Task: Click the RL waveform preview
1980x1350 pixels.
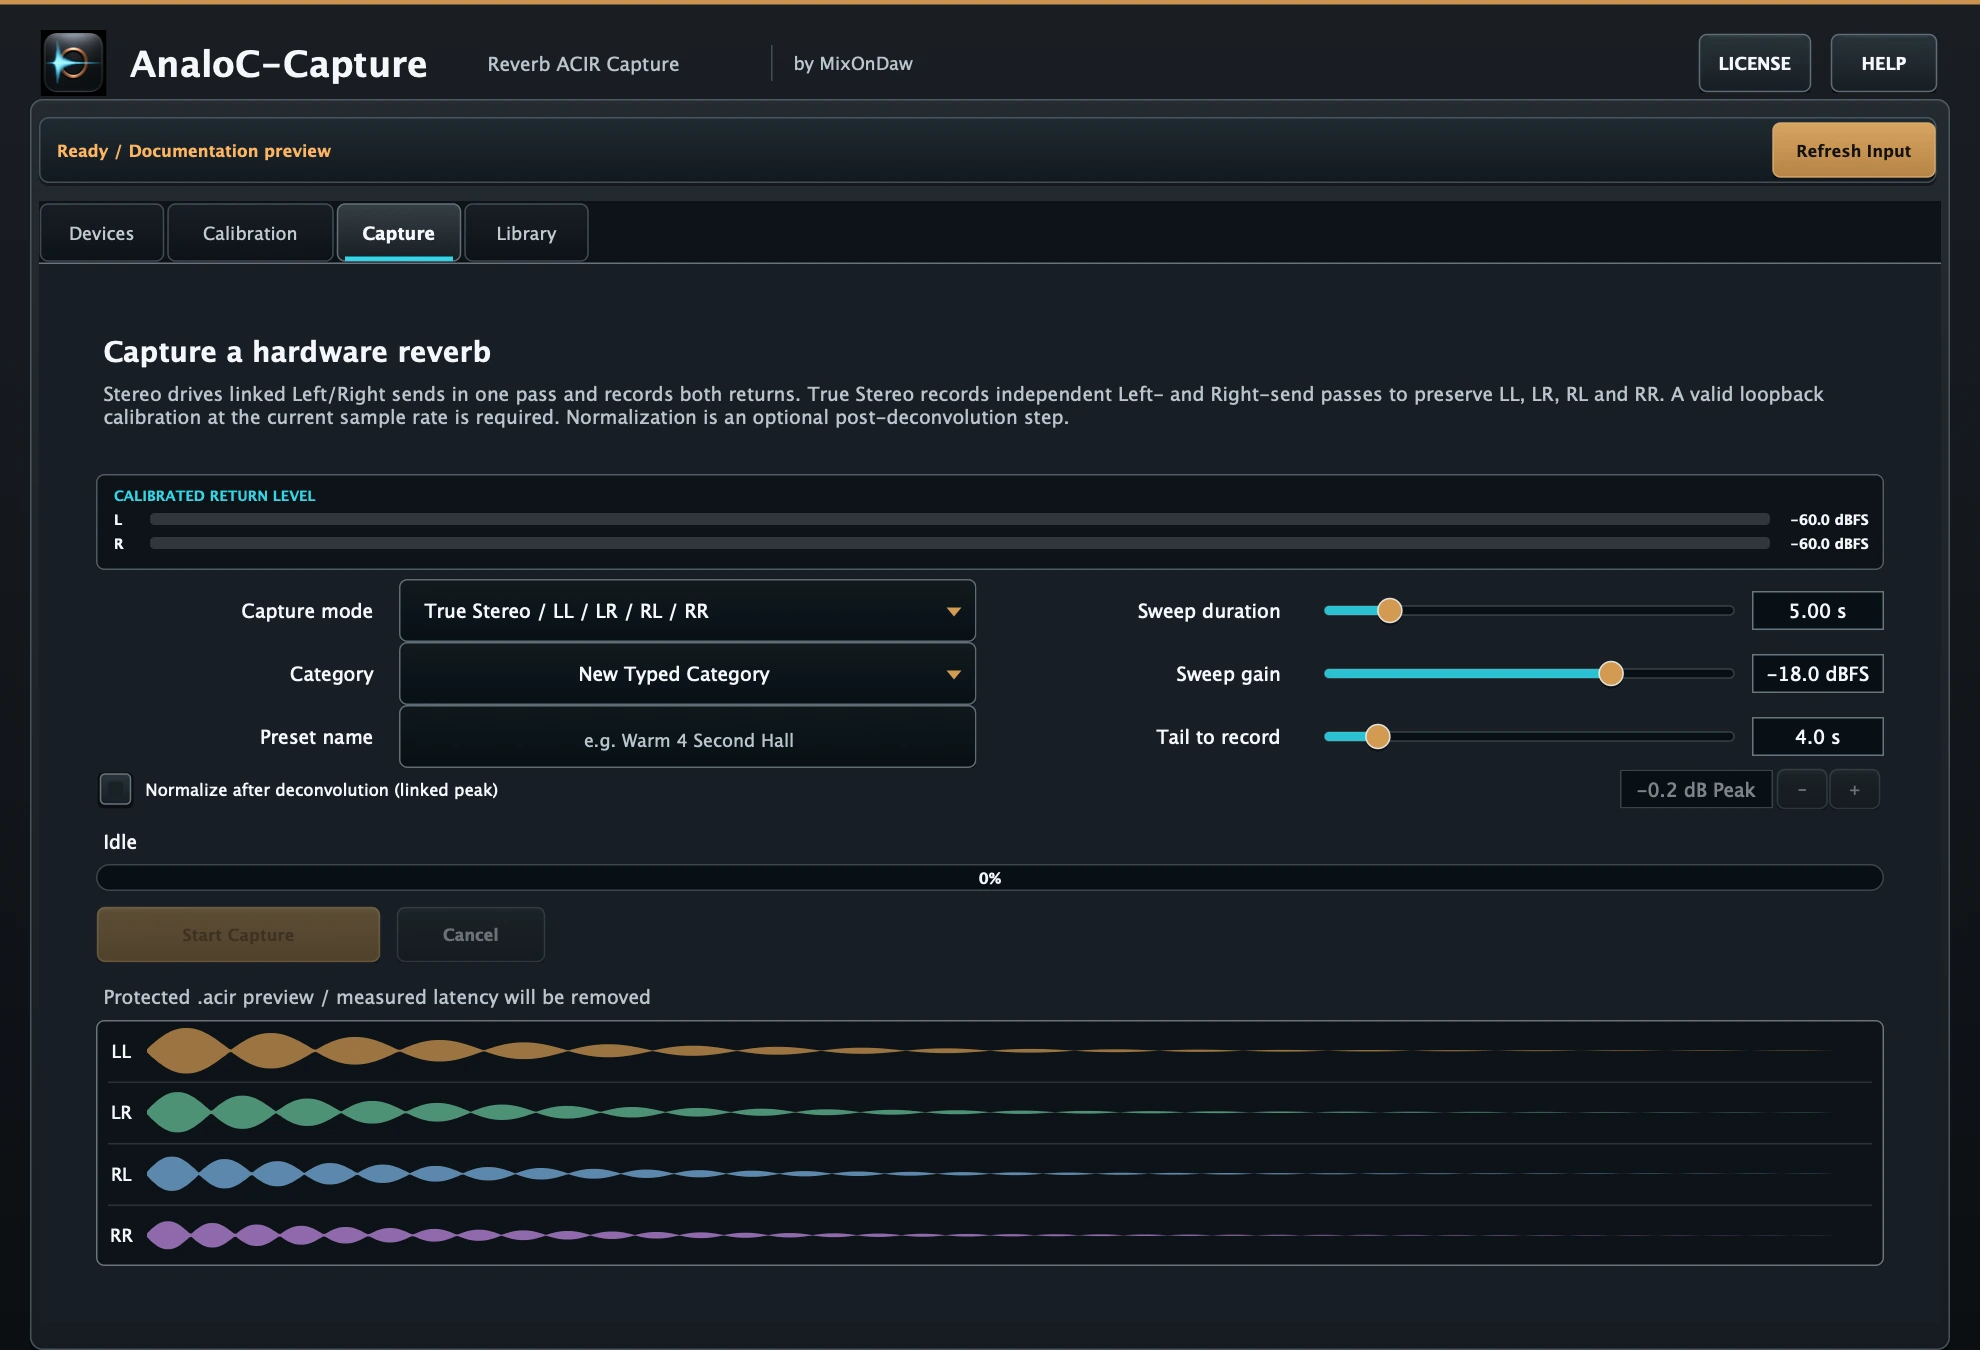Action: [x=990, y=1174]
